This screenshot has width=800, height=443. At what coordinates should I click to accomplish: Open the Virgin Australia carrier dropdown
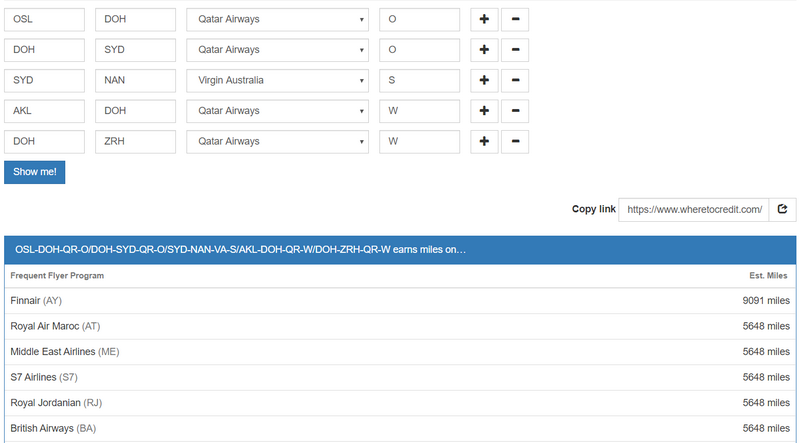[x=277, y=81]
